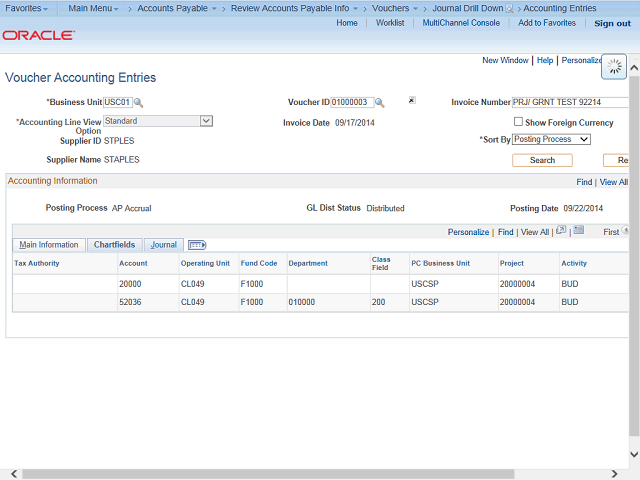Open Review Accounts Payable Info breadcrumb
Screen dimensions: 640x480
point(294,8)
